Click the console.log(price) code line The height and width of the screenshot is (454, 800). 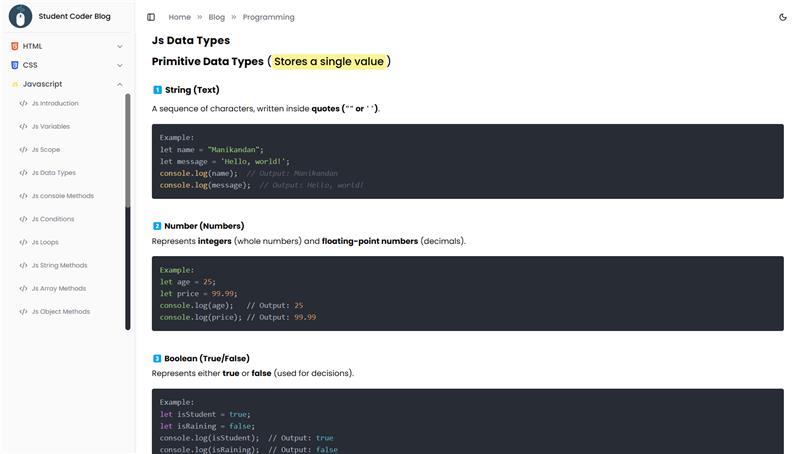click(x=238, y=317)
